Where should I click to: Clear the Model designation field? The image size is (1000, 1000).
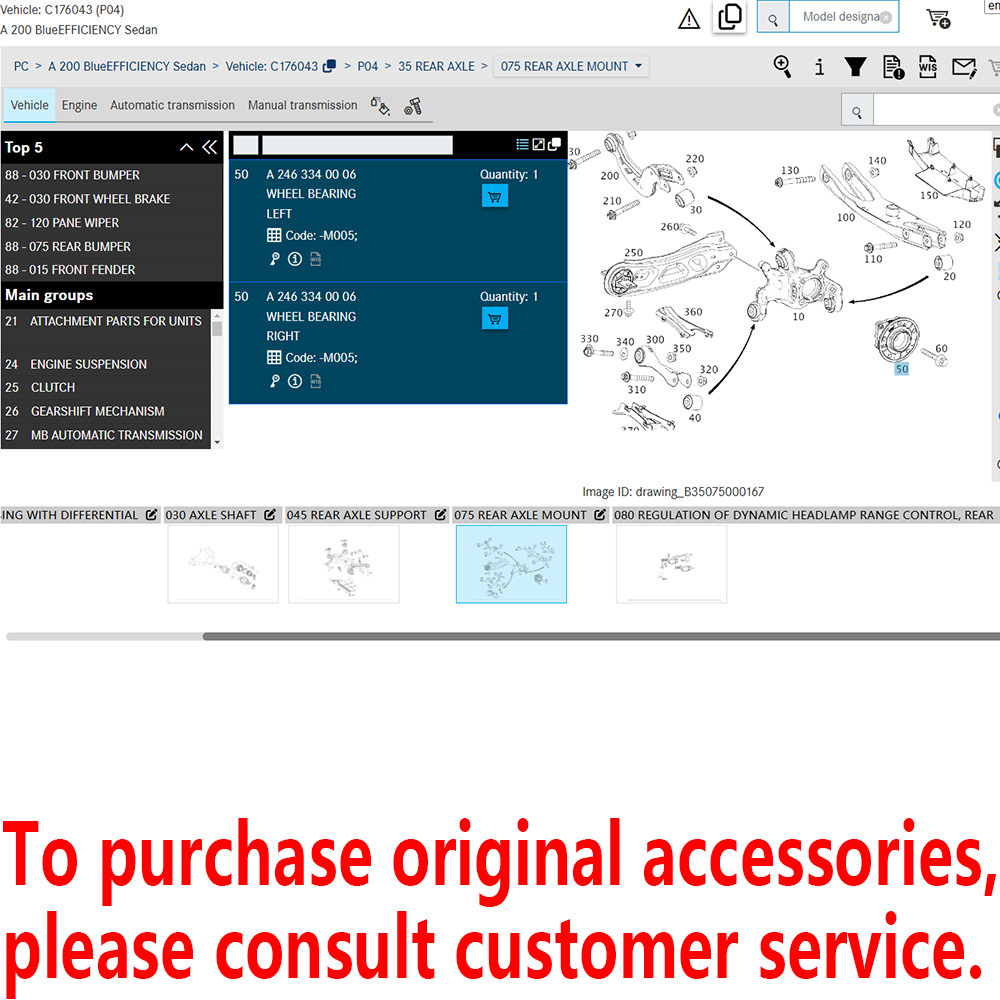pos(886,17)
